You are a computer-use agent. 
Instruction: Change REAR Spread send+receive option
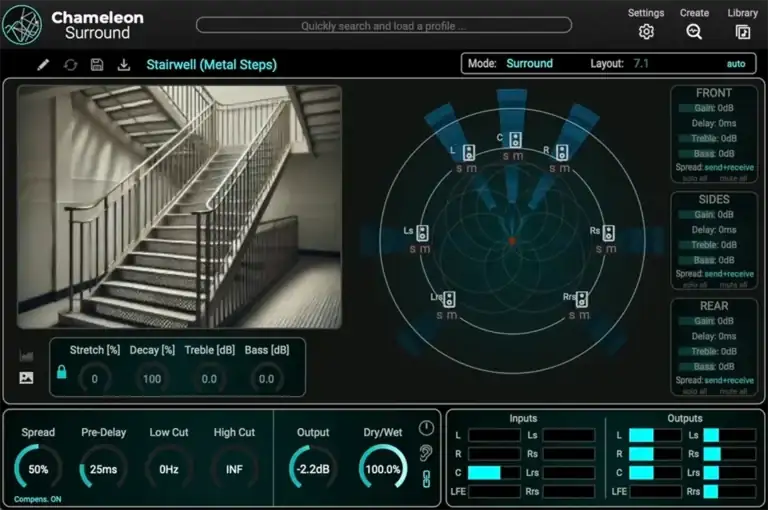pos(729,380)
